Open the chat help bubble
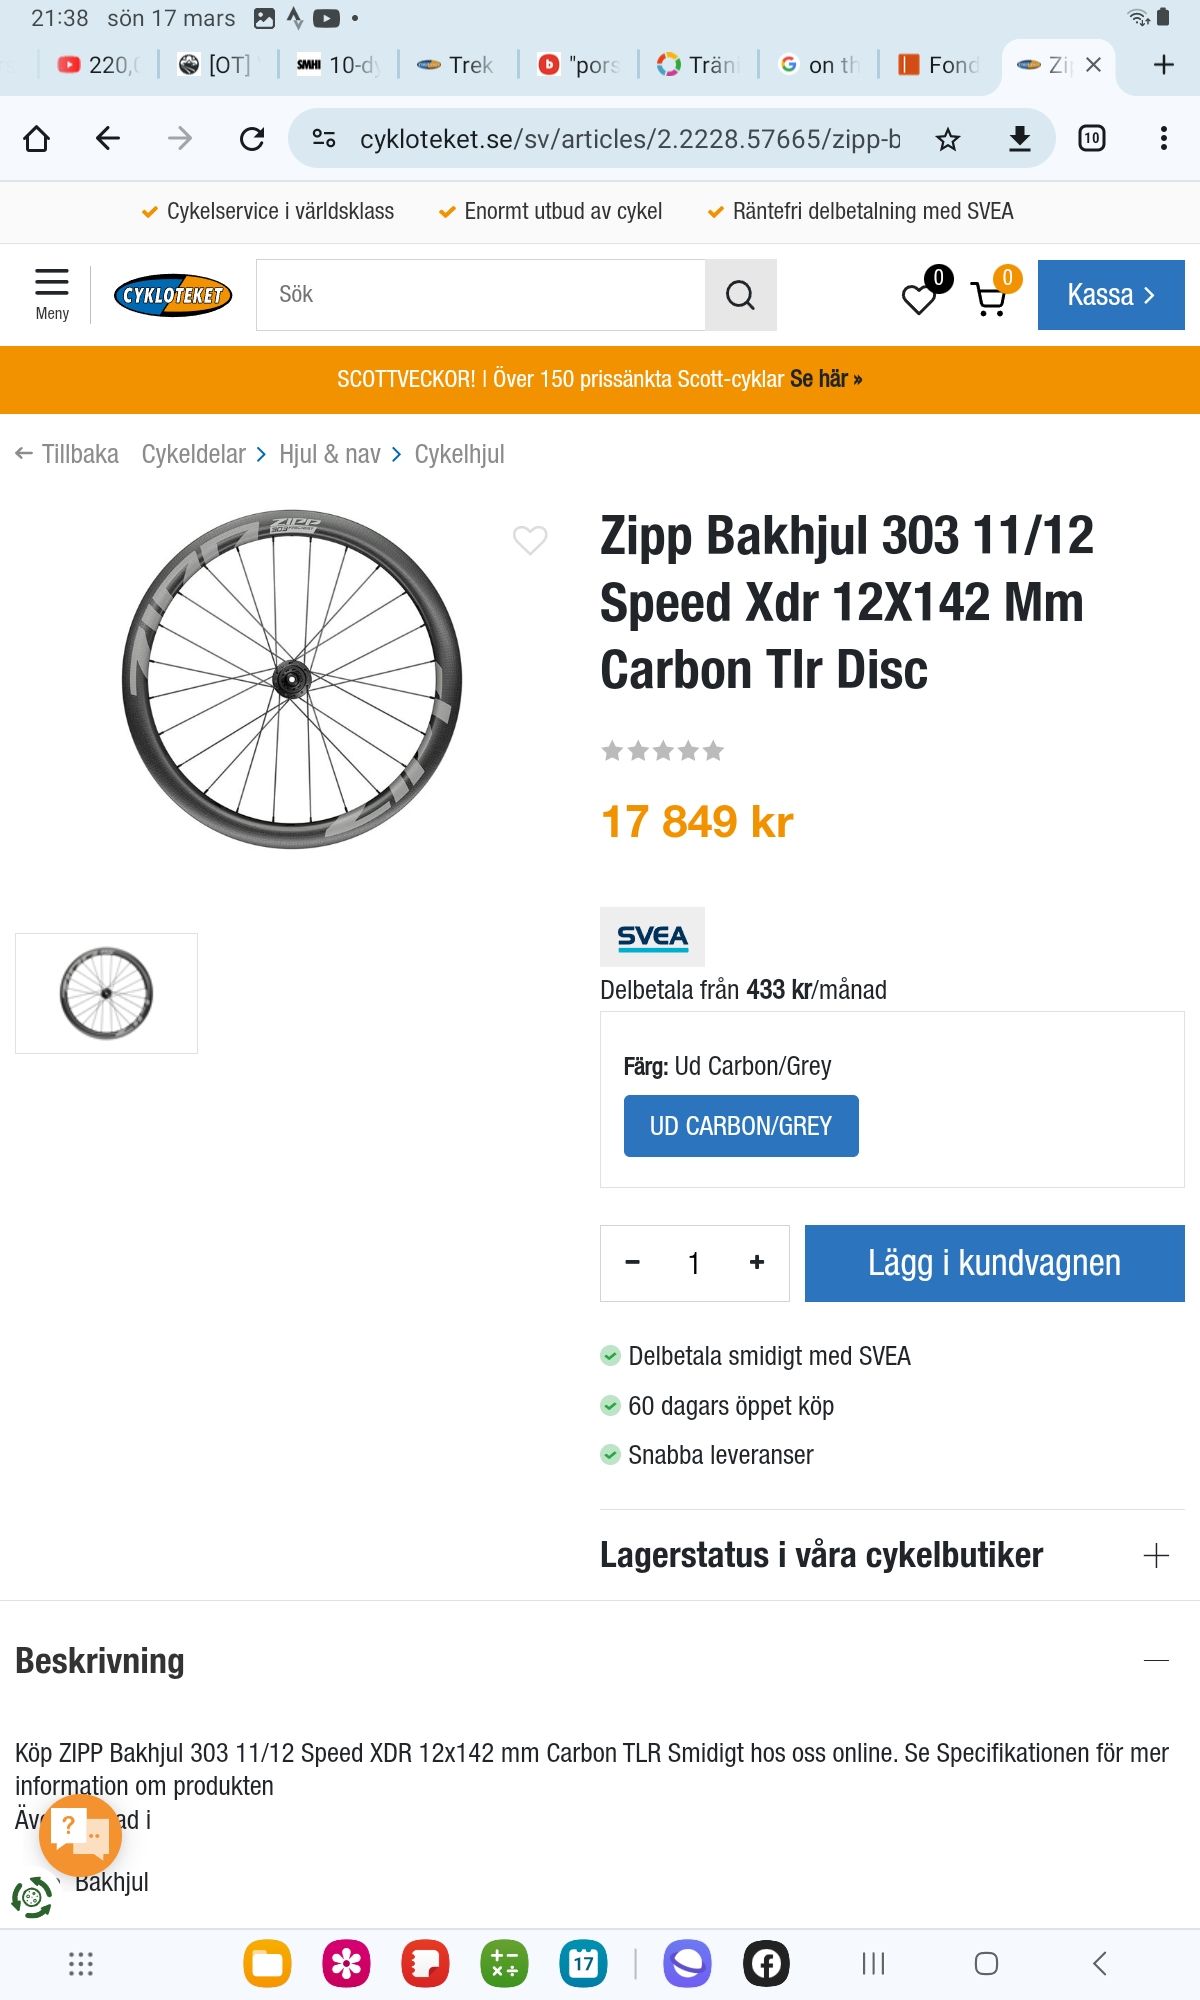This screenshot has height=2000, width=1200. pos(80,1835)
